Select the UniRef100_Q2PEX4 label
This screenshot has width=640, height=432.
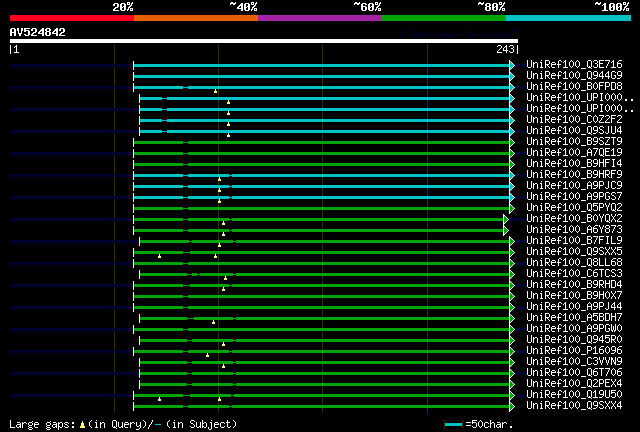point(574,384)
